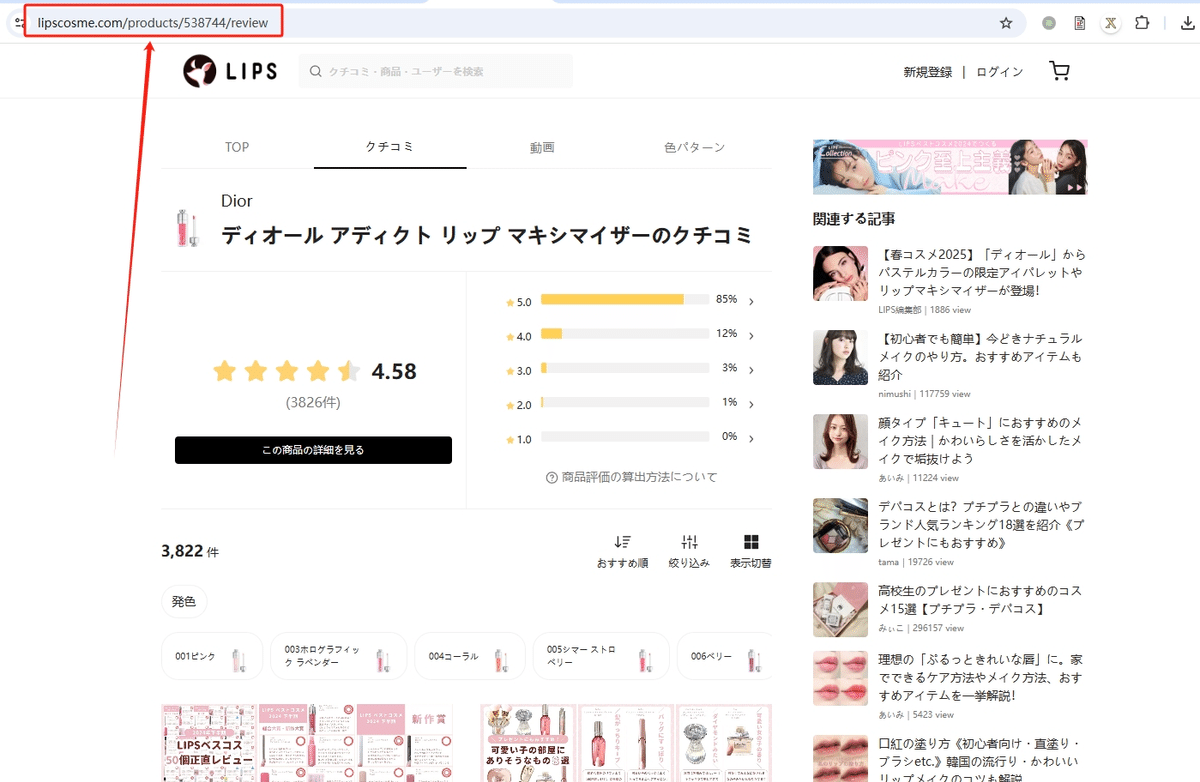Choose the 004コーラル color chip
1200x782 pixels.
pos(470,657)
